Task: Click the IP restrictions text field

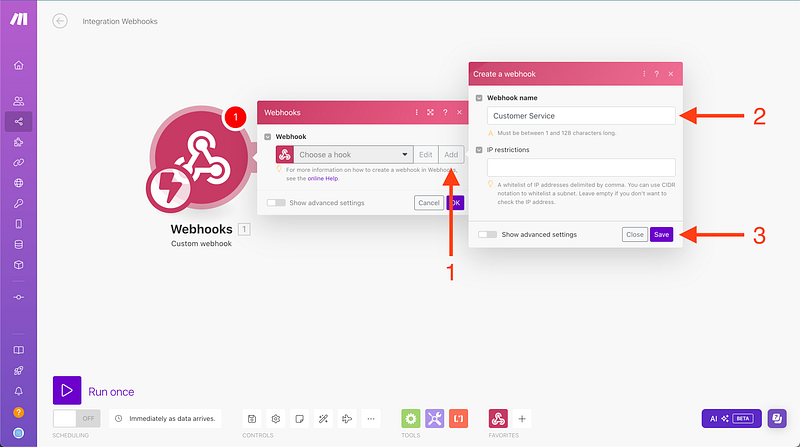Action: click(580, 168)
